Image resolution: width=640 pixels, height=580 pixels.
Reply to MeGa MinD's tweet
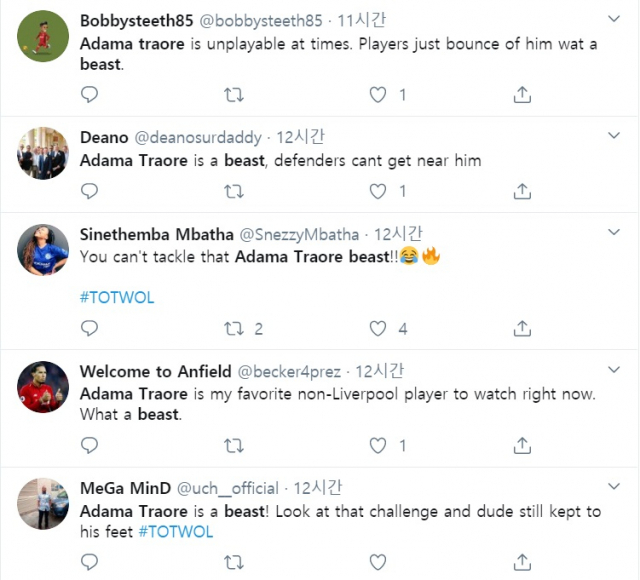[x=89, y=562]
